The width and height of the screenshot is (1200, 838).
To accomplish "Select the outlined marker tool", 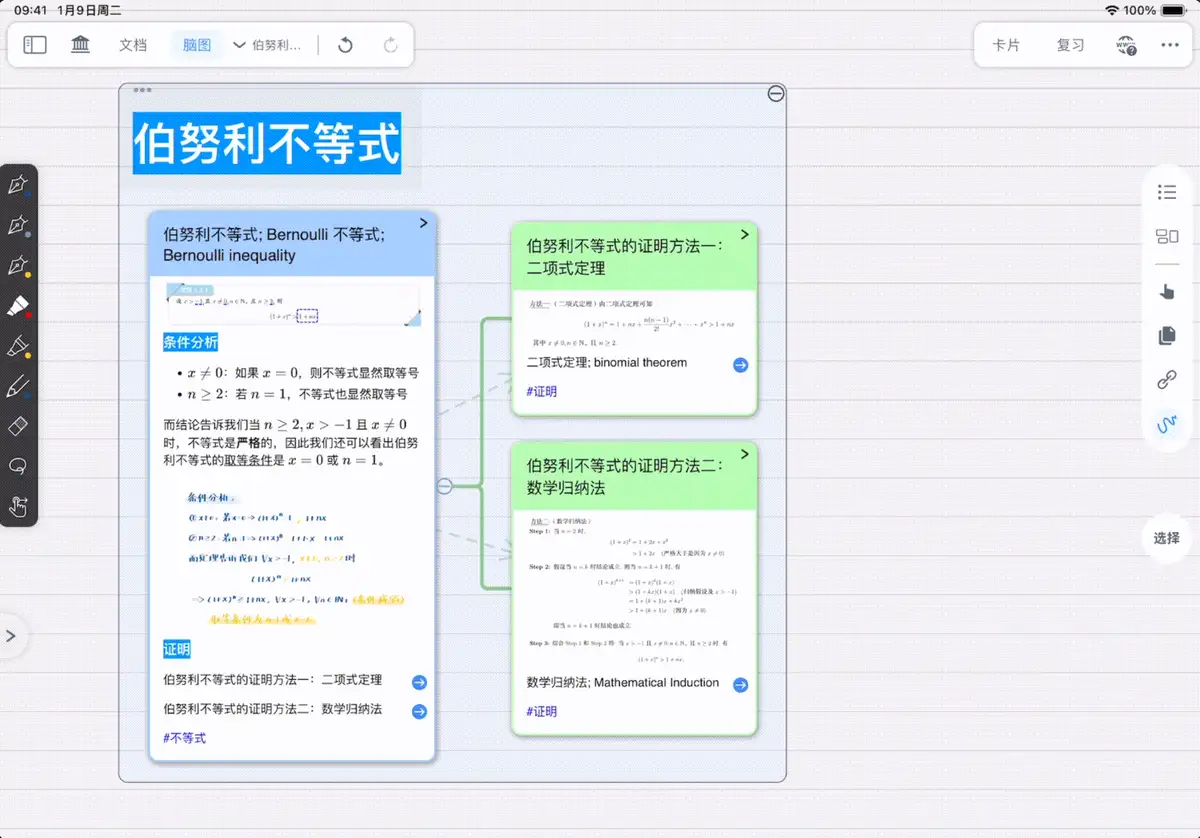I will click(18, 346).
